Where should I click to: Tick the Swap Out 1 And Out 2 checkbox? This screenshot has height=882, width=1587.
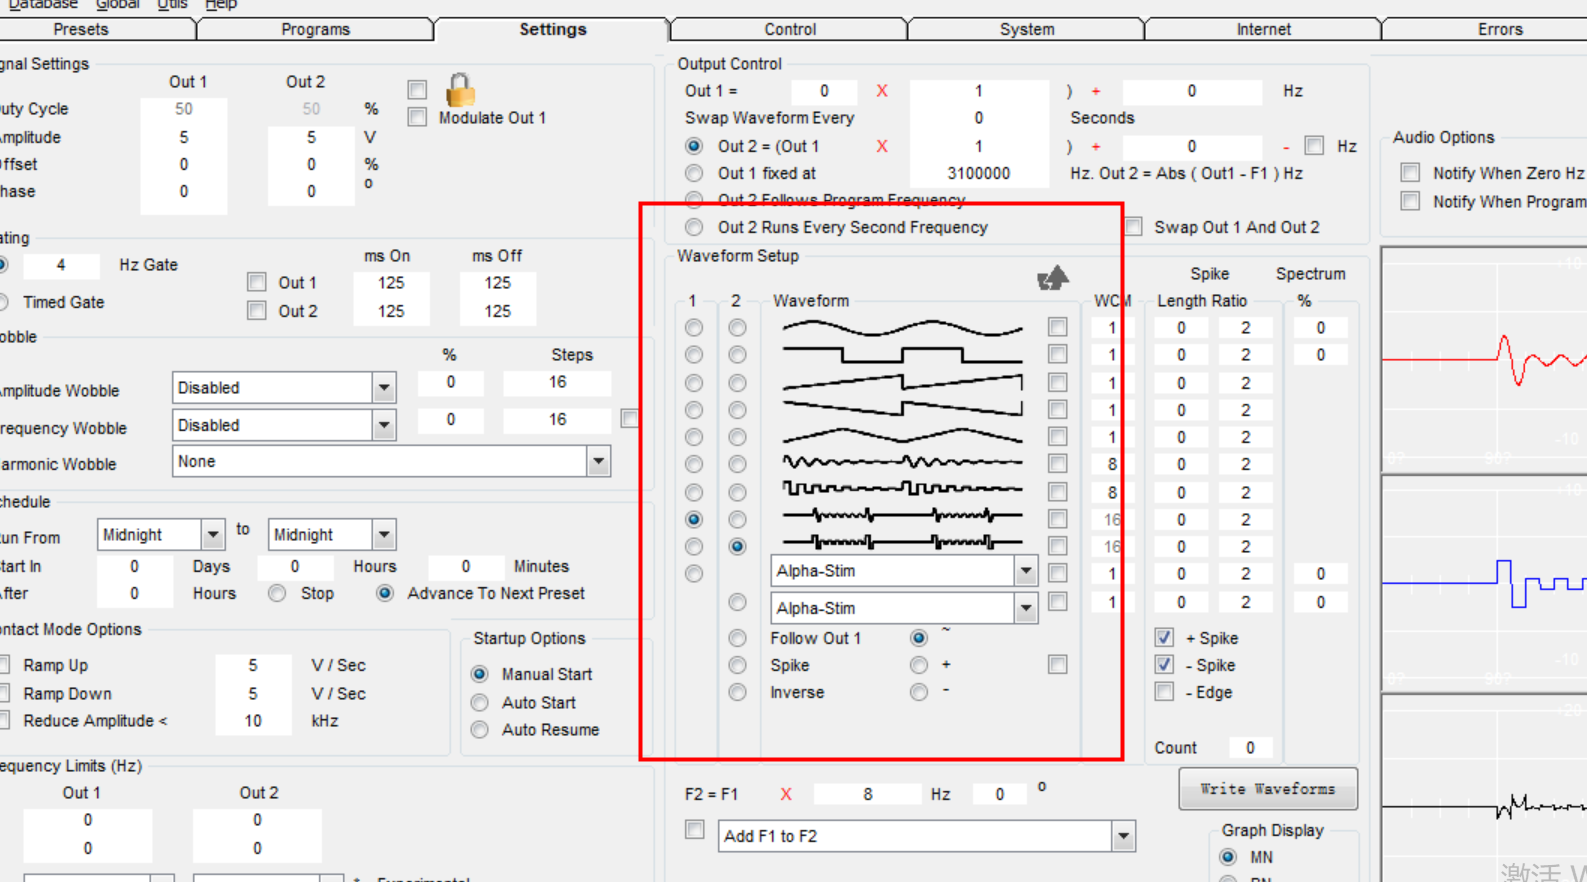point(1133,227)
